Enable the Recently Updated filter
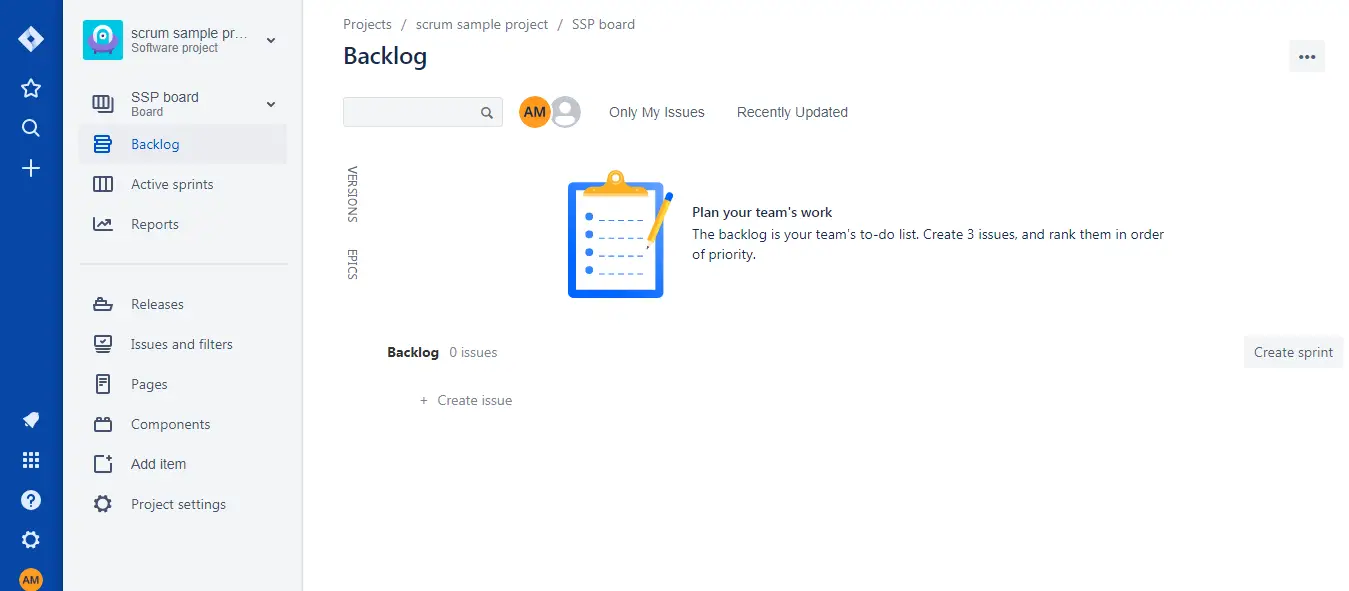This screenshot has width=1349, height=591. tap(791, 112)
